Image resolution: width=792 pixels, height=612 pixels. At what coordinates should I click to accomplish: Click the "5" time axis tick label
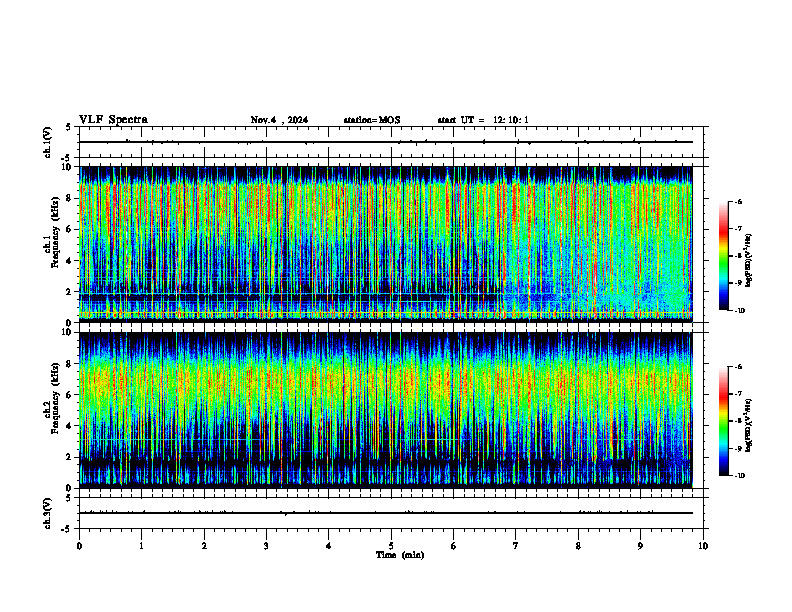click(391, 546)
